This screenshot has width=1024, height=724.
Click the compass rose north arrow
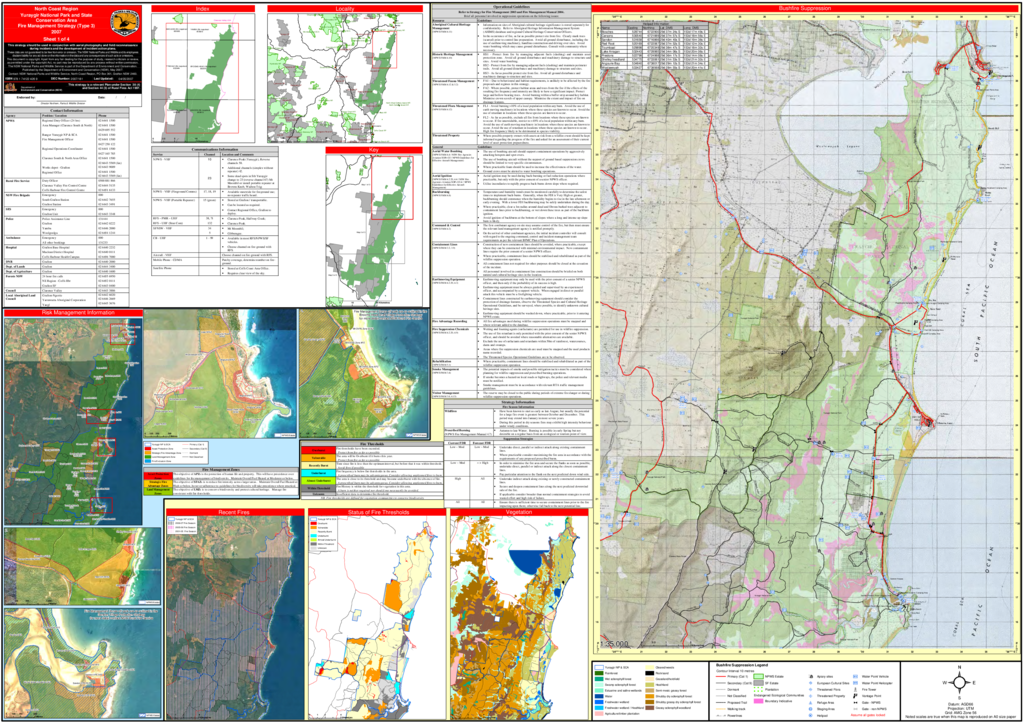pos(959,682)
